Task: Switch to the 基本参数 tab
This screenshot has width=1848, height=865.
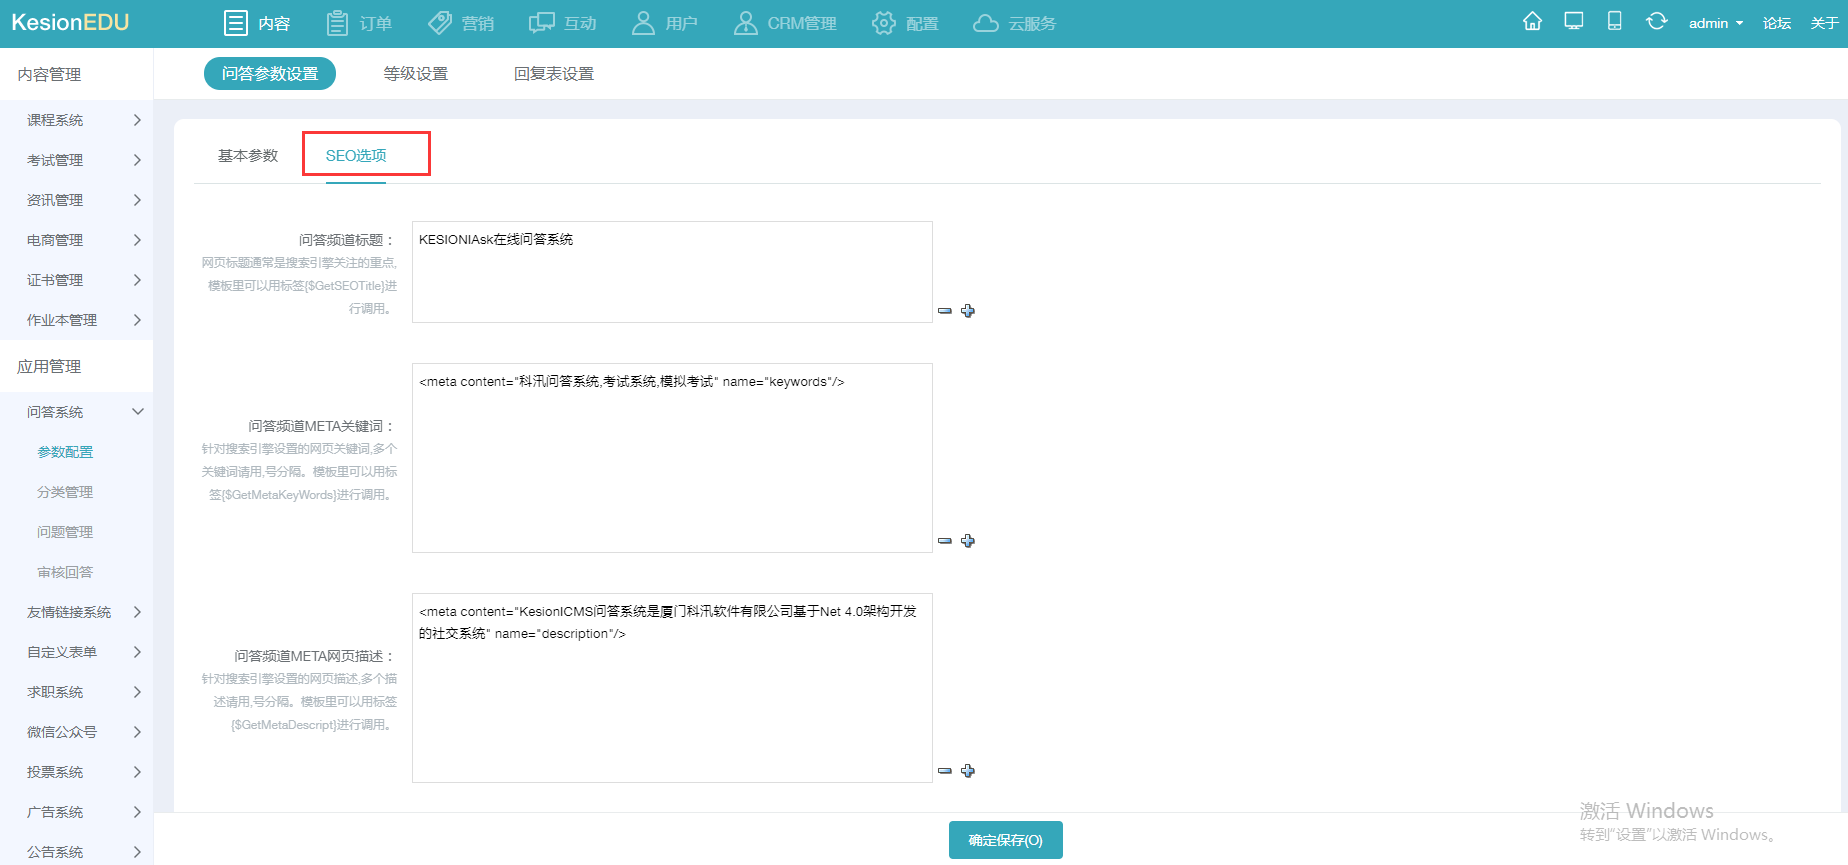Action: [x=248, y=155]
